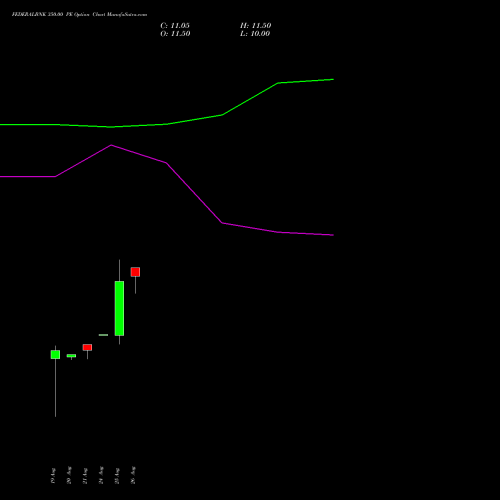Click the close value C: 11.05

[x=175, y=26]
